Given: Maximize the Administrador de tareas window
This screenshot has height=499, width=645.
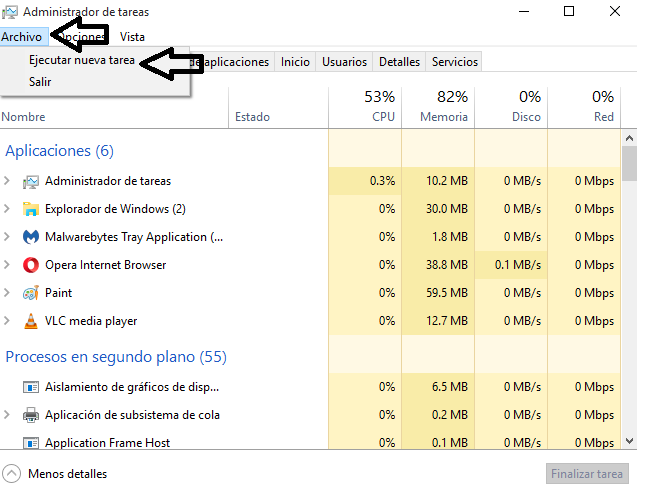Looking at the screenshot, I should click(569, 12).
